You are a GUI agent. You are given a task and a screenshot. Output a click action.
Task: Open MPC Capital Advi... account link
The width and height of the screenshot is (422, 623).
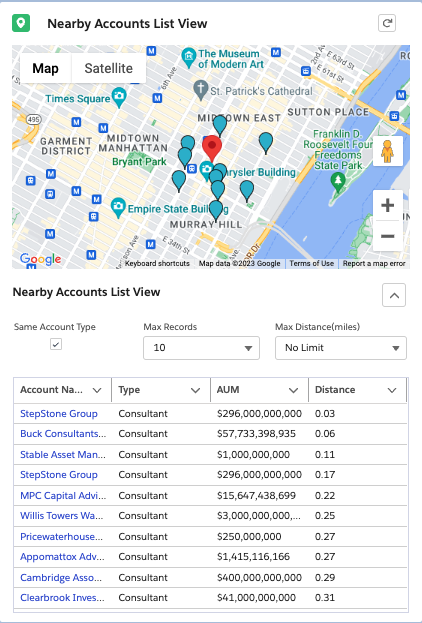point(63,495)
